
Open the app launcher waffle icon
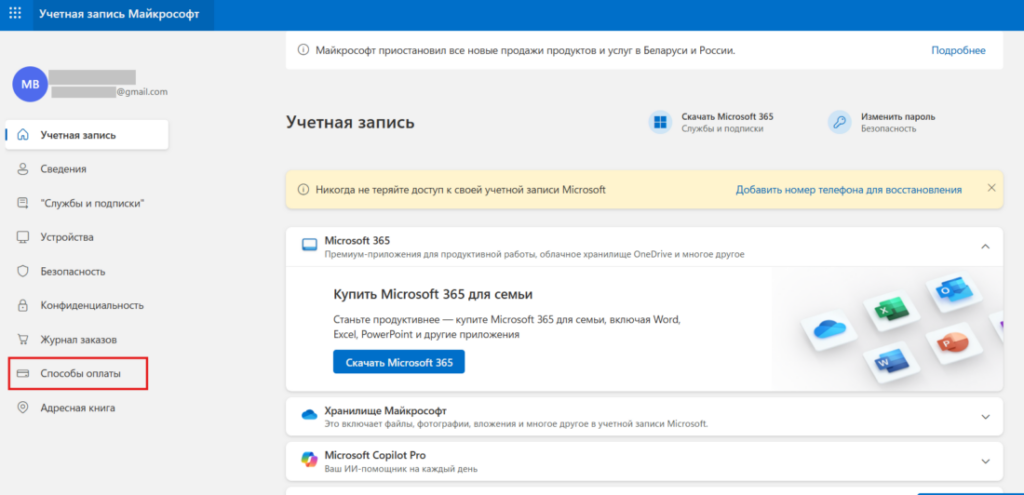tap(15, 14)
